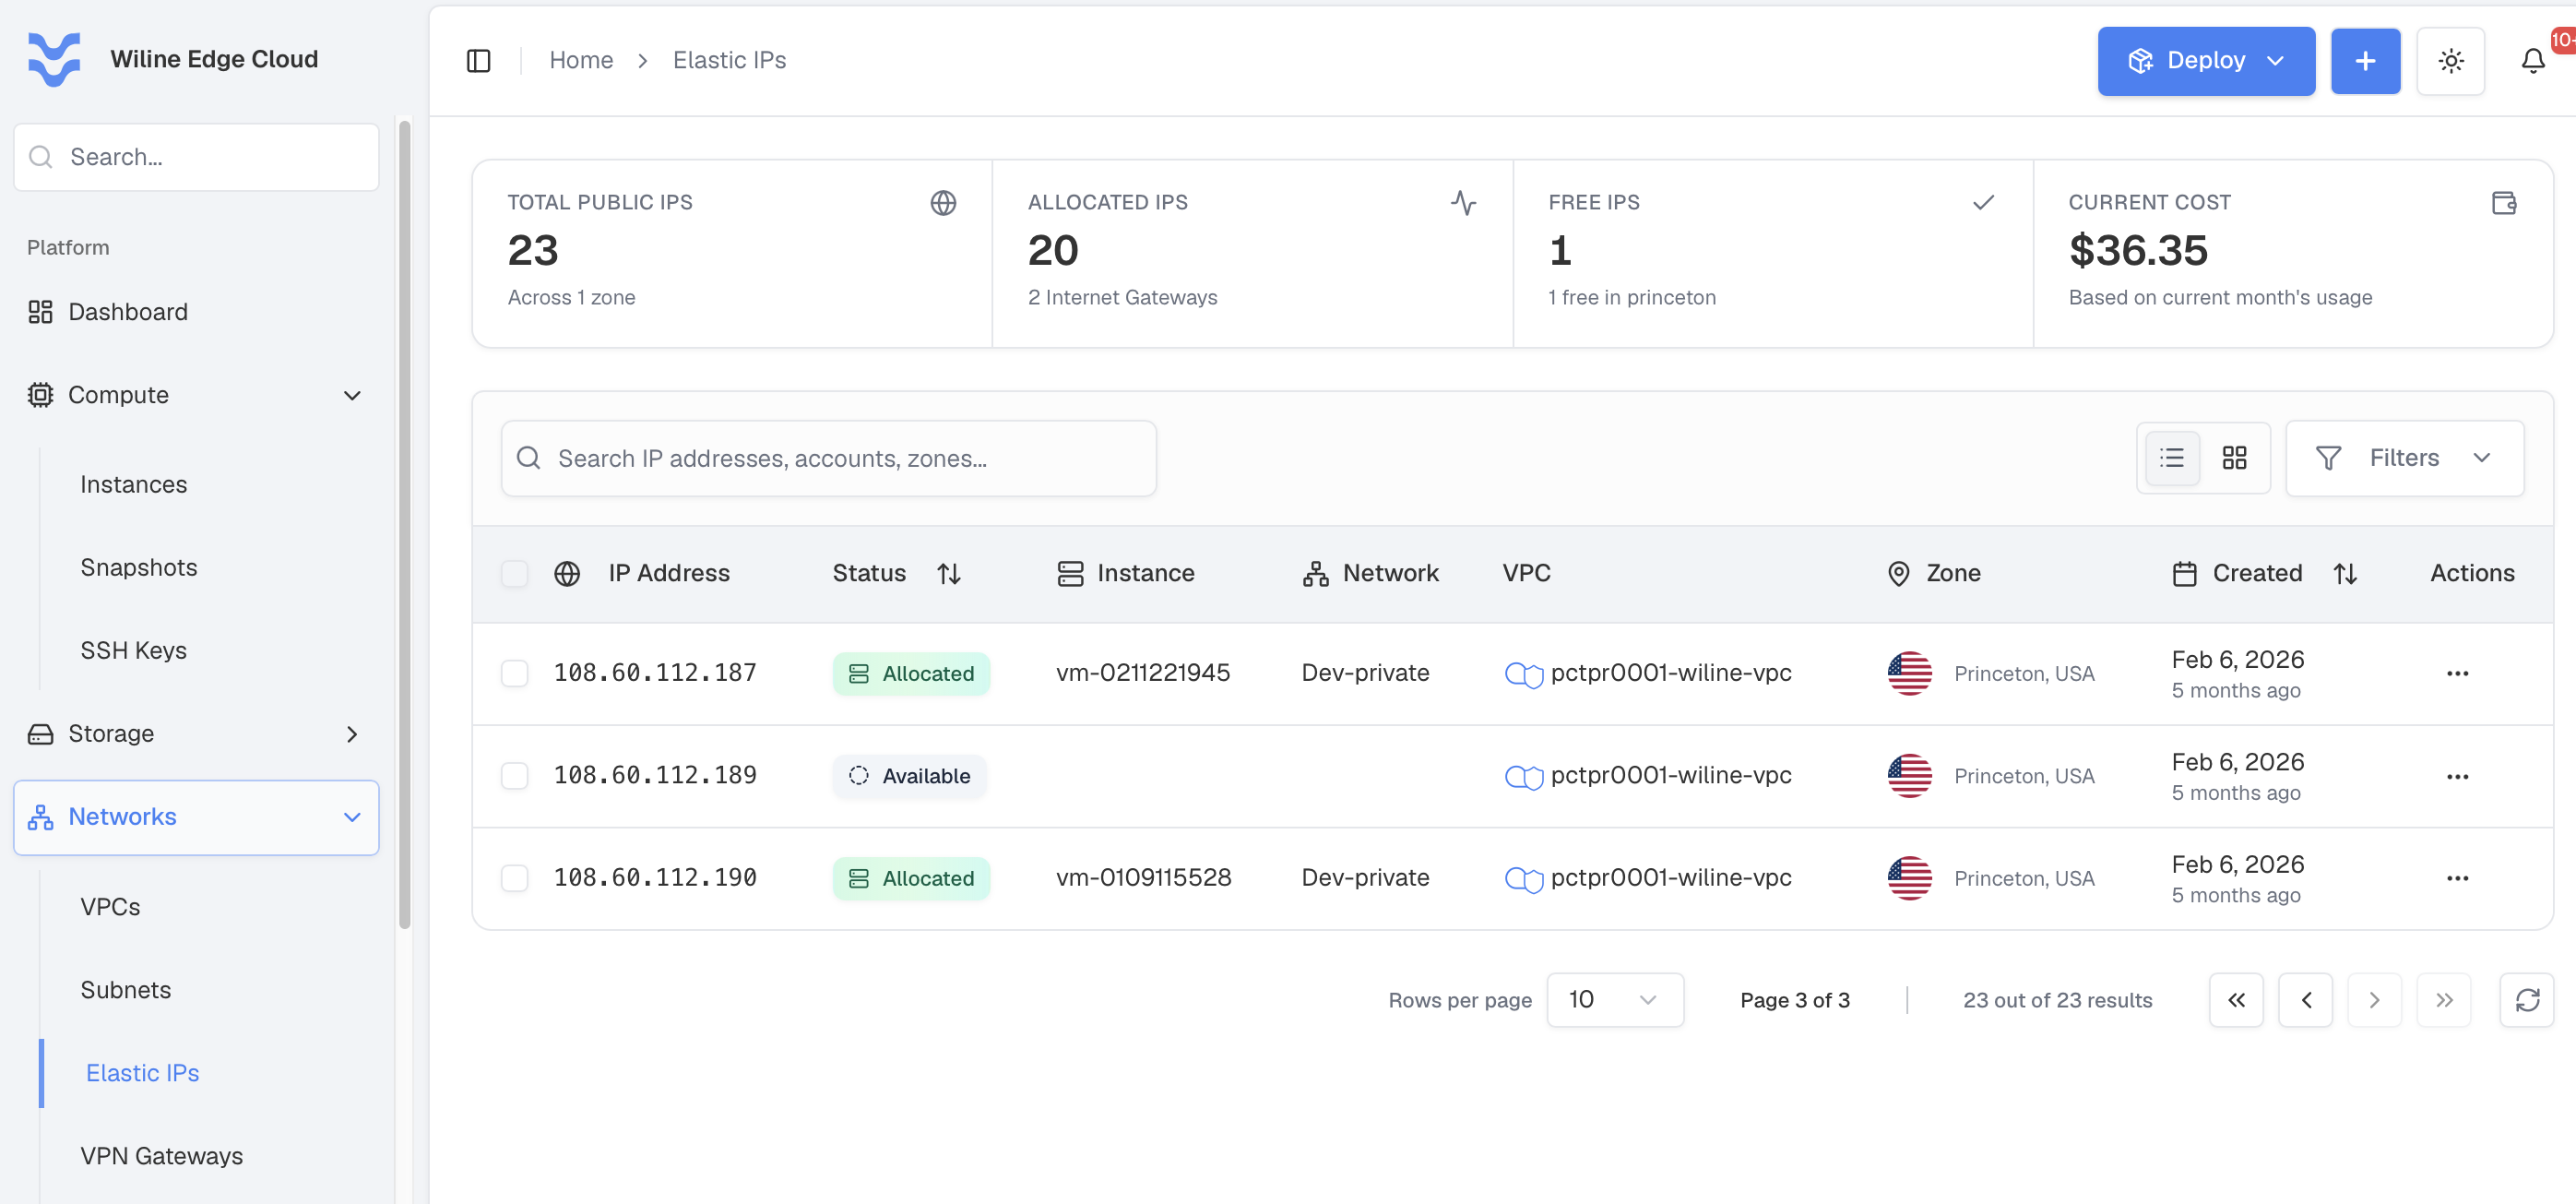Select all rows header checkbox

(x=514, y=574)
